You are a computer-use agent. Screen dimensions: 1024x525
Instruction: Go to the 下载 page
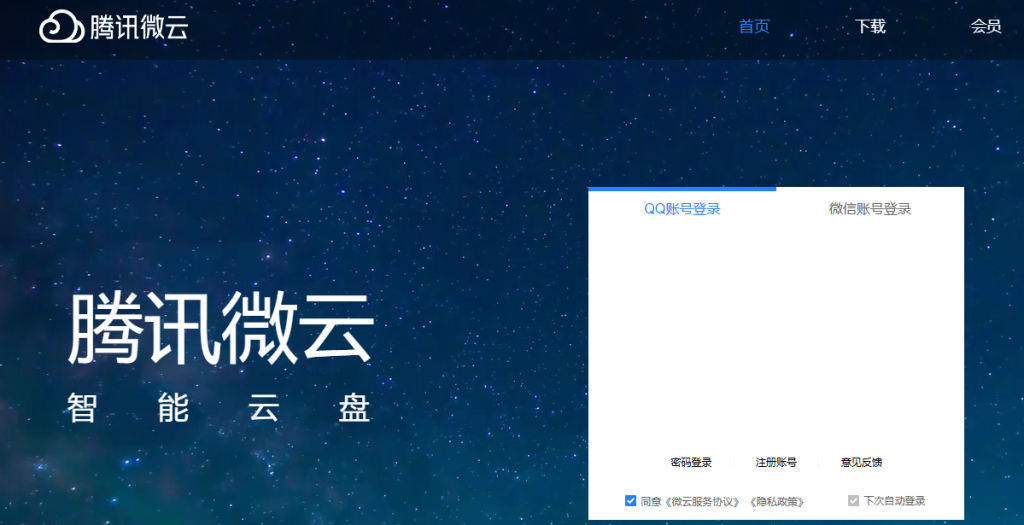tap(871, 26)
